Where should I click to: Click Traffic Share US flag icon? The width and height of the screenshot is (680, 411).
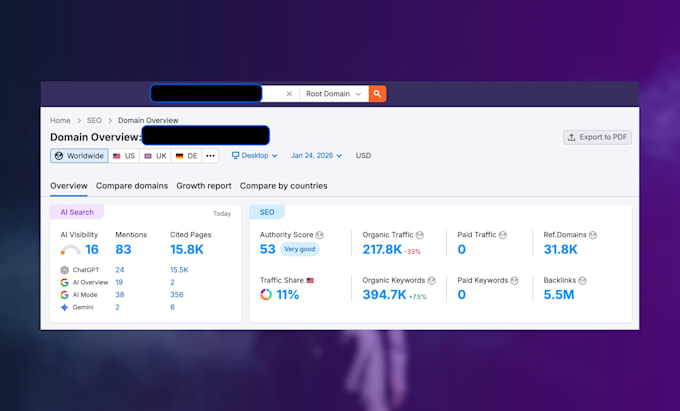[x=310, y=281]
